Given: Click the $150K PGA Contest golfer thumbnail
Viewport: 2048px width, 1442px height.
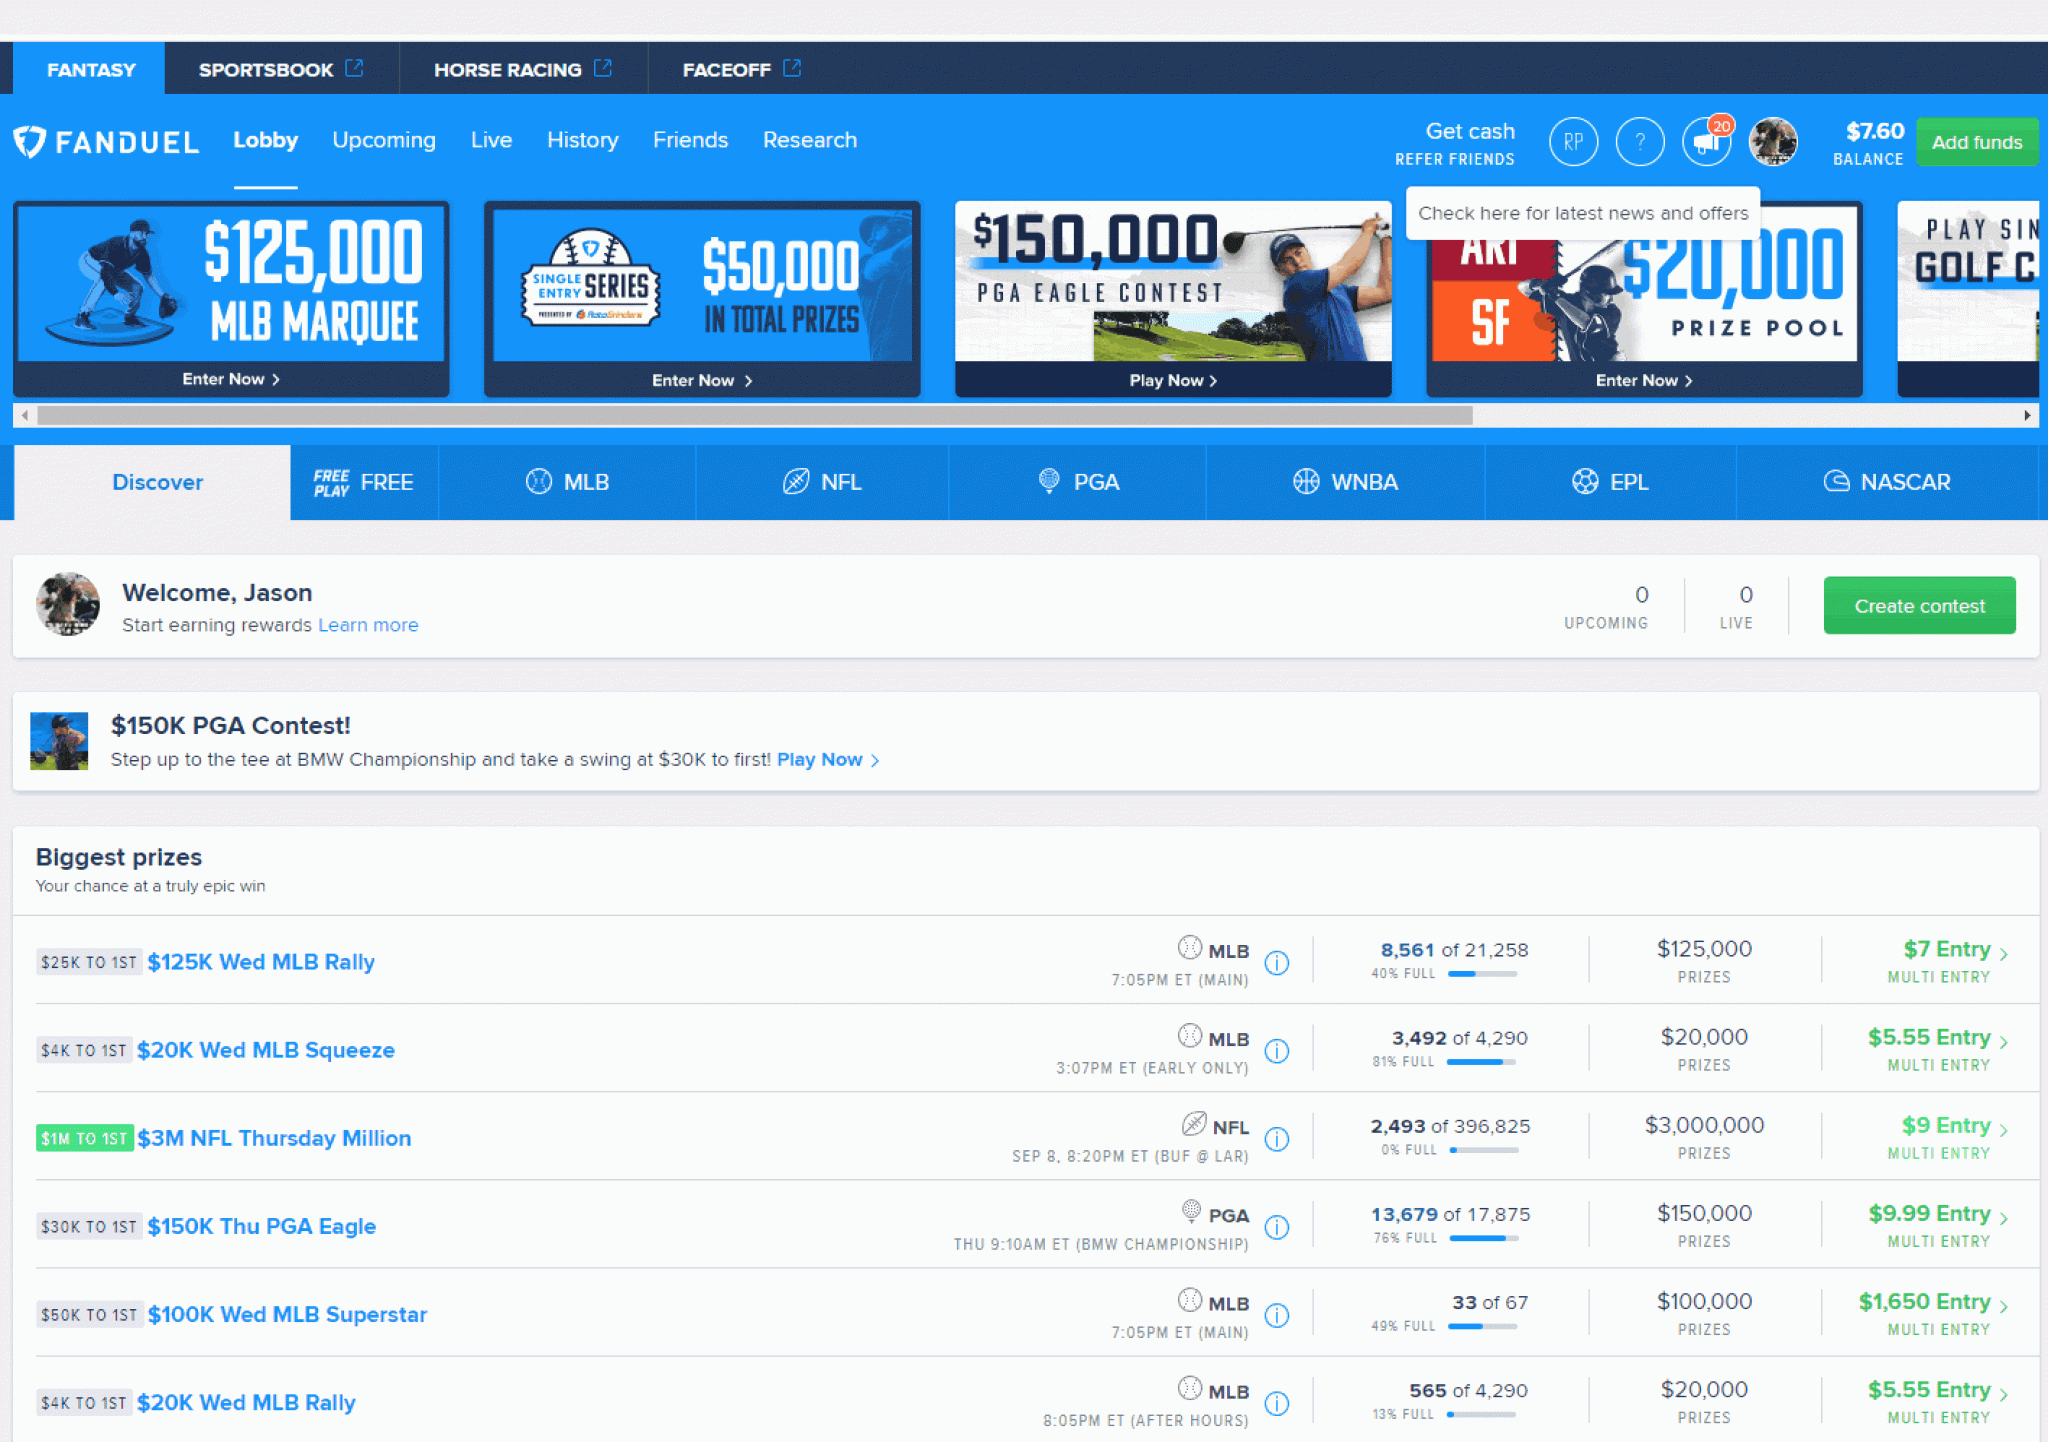Looking at the screenshot, I should (x=59, y=741).
